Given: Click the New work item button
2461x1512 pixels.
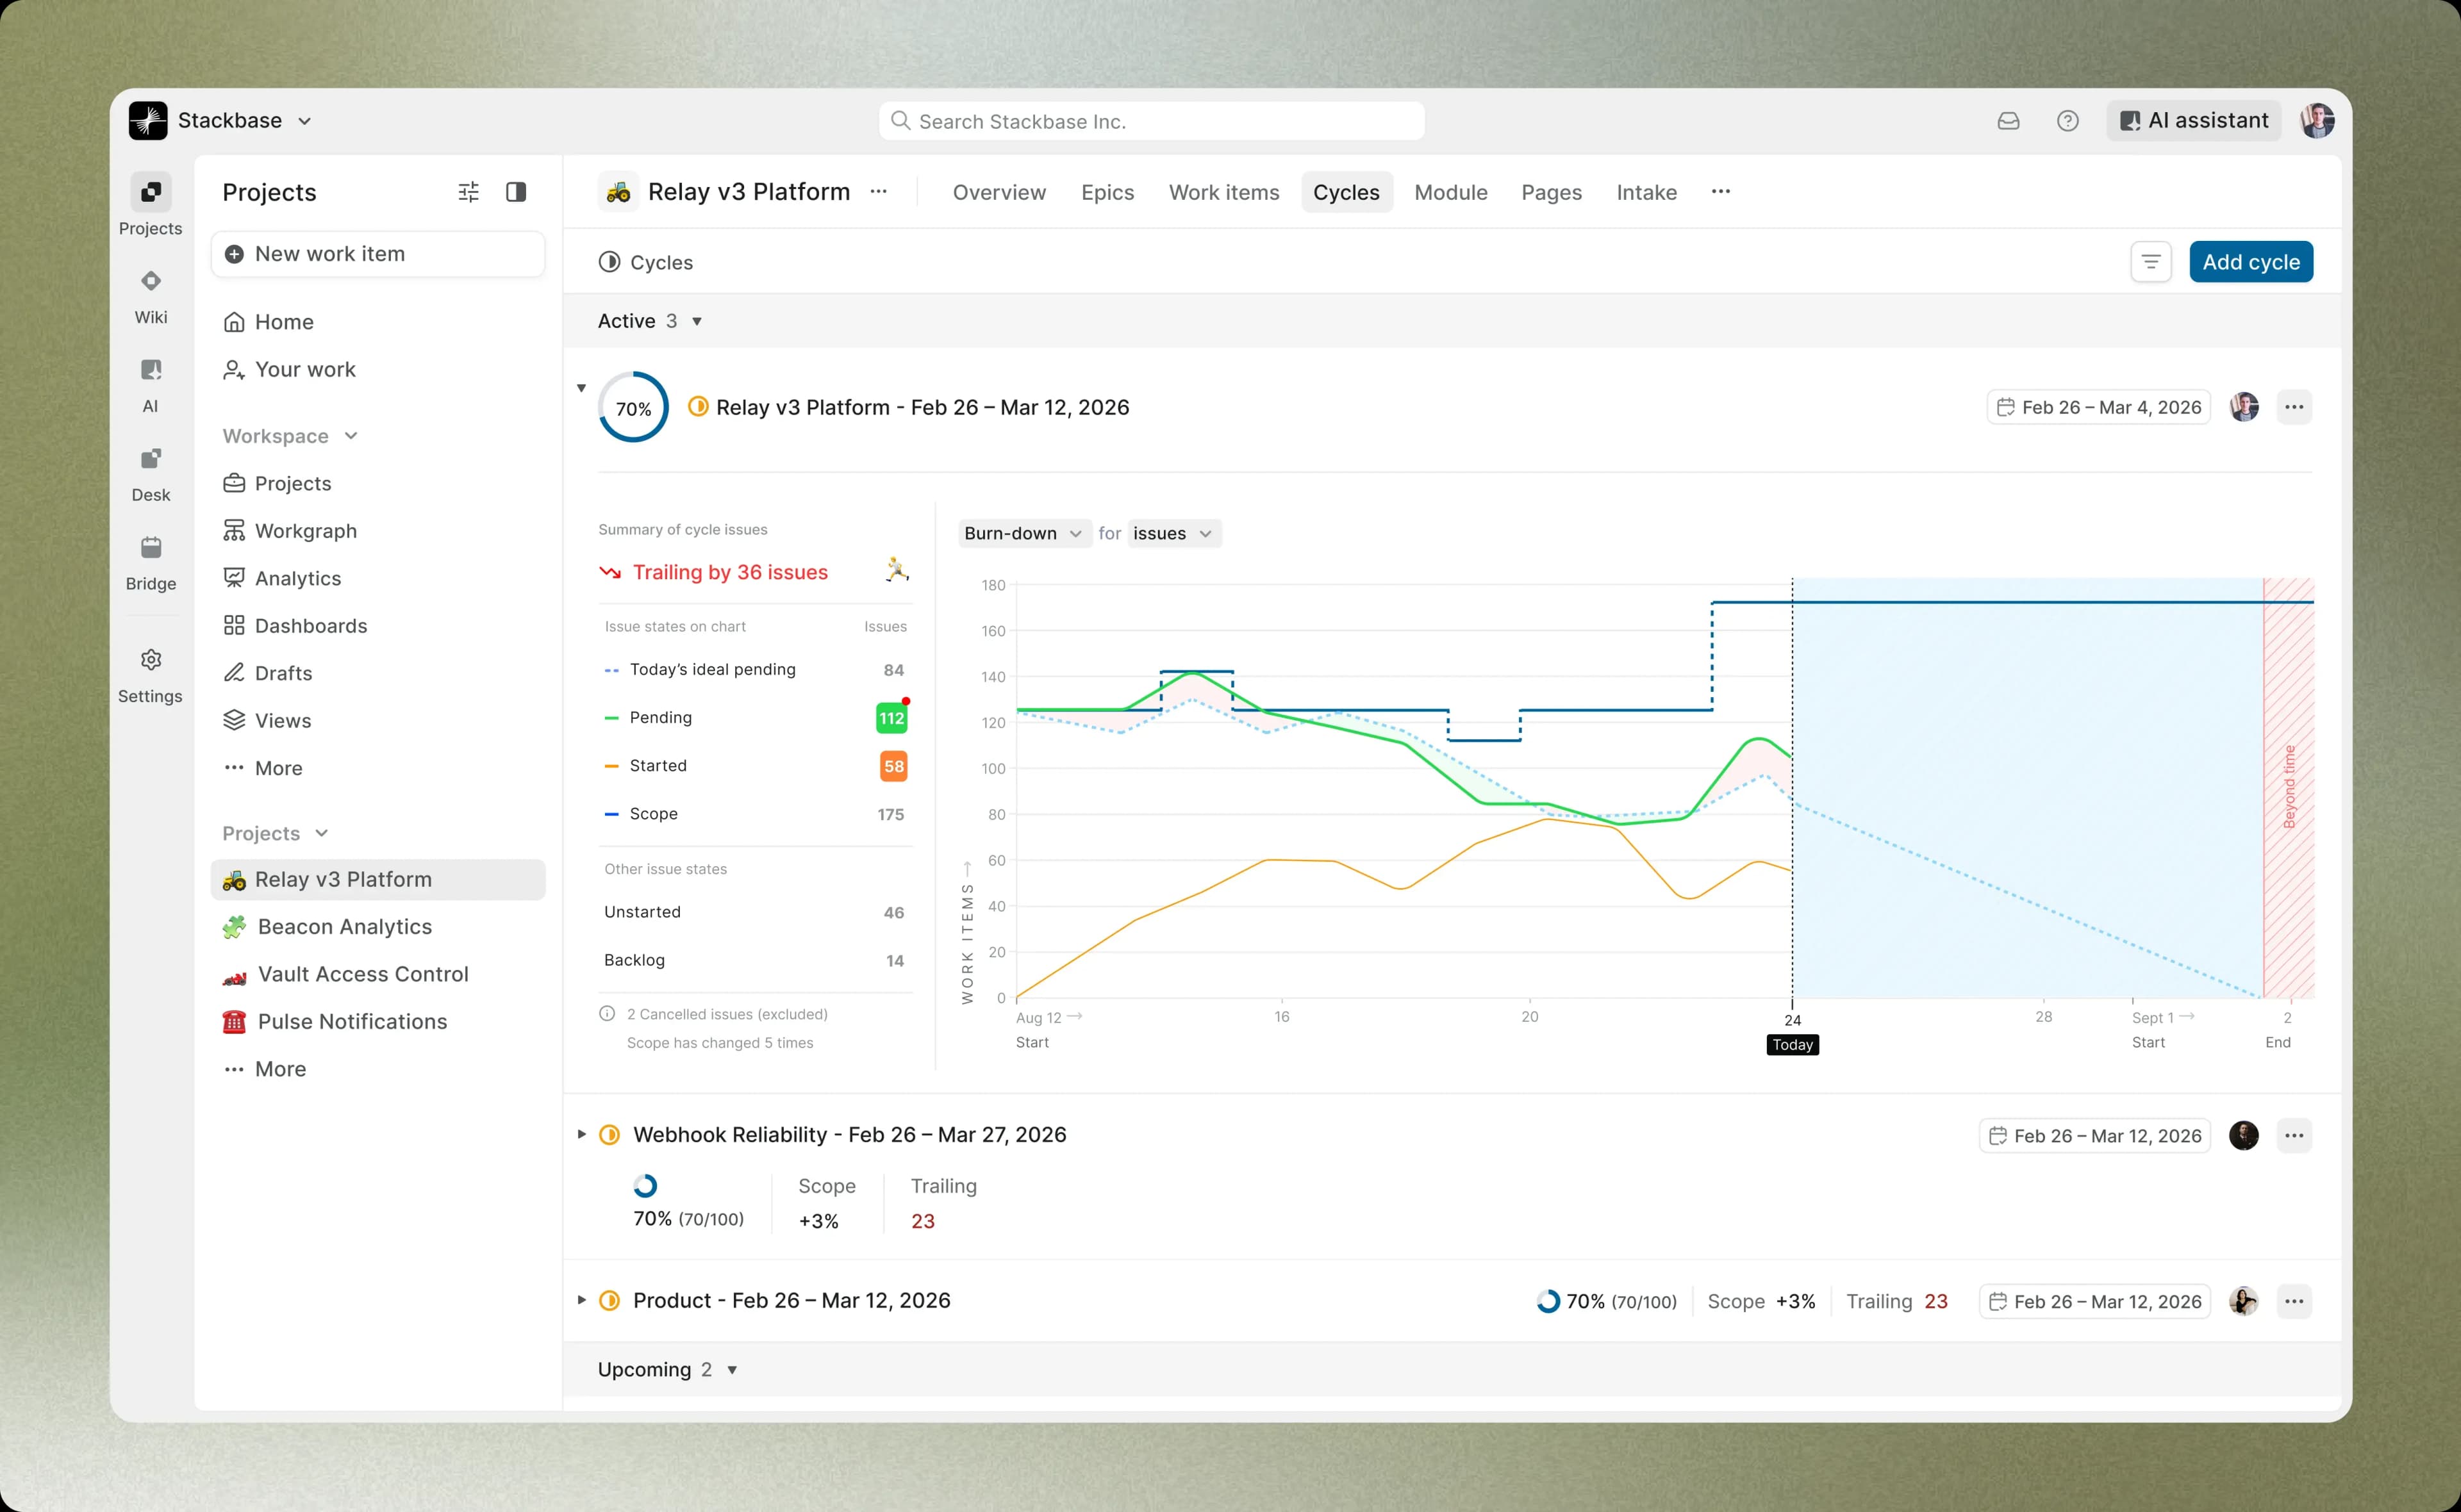Looking at the screenshot, I should [378, 254].
